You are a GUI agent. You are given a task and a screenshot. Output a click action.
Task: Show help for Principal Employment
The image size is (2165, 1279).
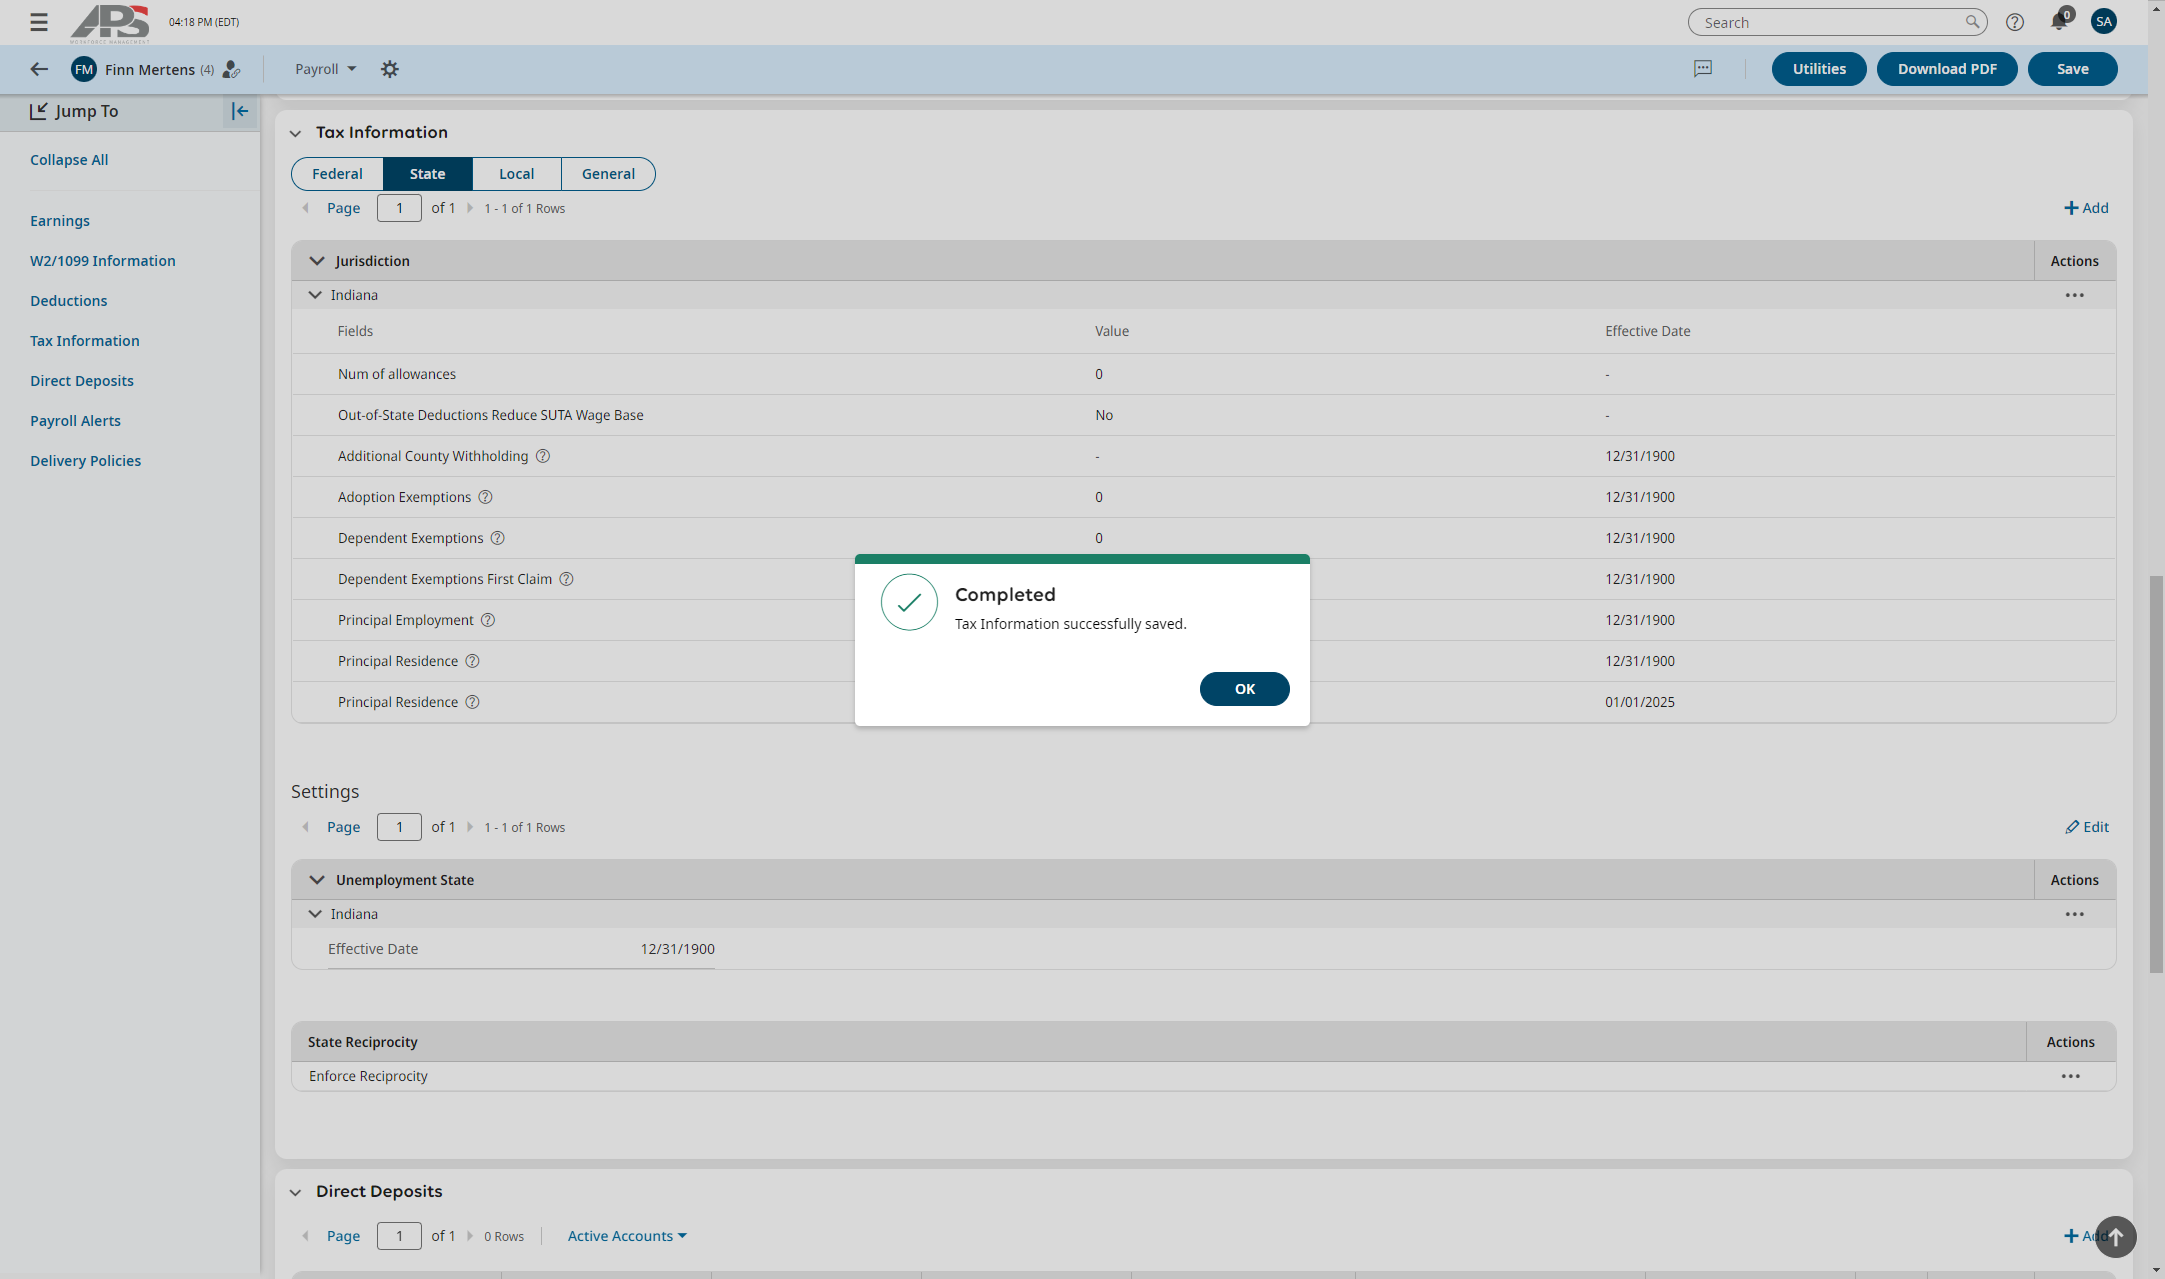tap(488, 620)
